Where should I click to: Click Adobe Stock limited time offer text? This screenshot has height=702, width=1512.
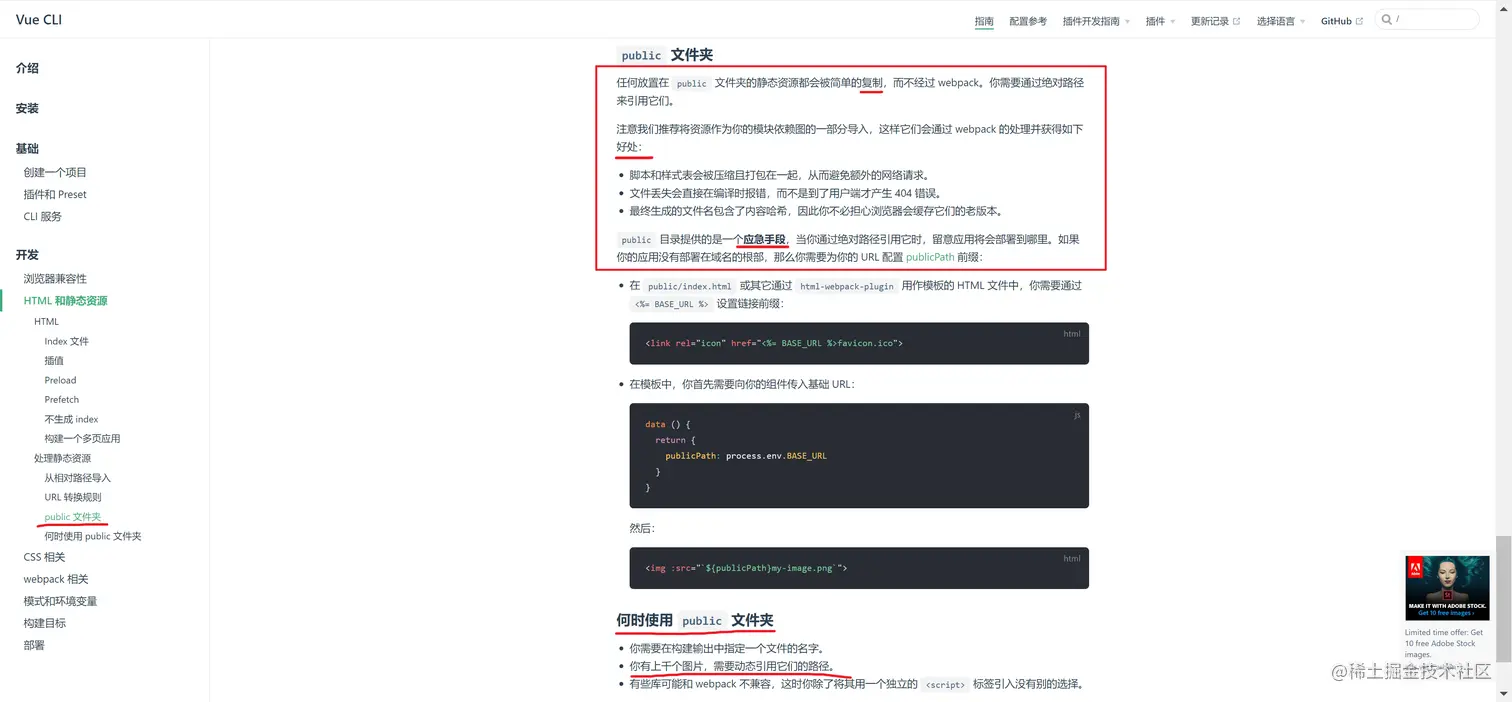tap(1444, 643)
